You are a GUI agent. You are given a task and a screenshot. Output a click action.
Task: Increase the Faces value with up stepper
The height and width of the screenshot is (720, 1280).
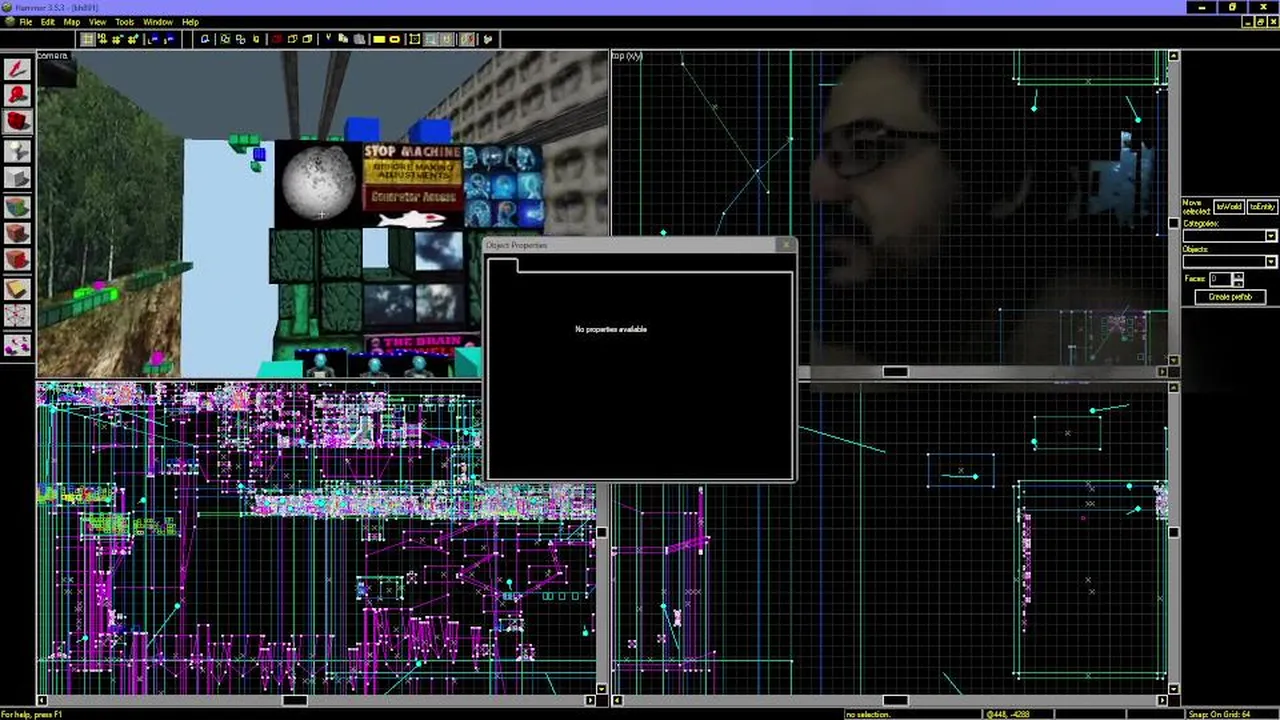pyautogui.click(x=1238, y=275)
